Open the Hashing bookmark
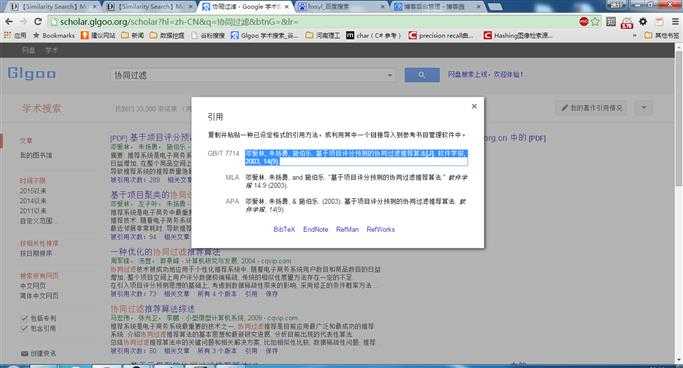 pyautogui.click(x=518, y=35)
